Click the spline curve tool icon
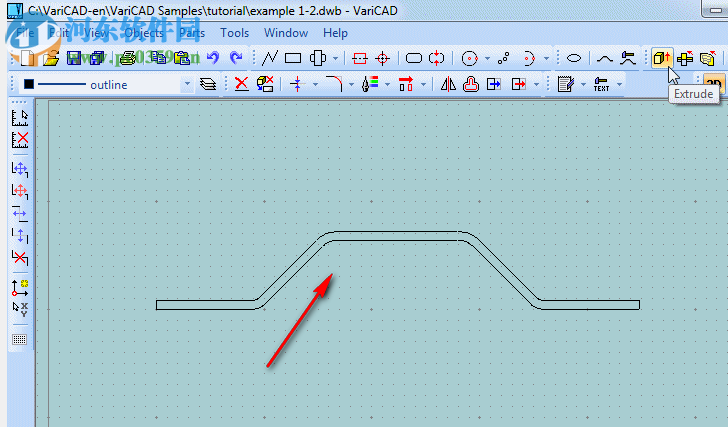728x427 pixels. pyautogui.click(x=604, y=58)
